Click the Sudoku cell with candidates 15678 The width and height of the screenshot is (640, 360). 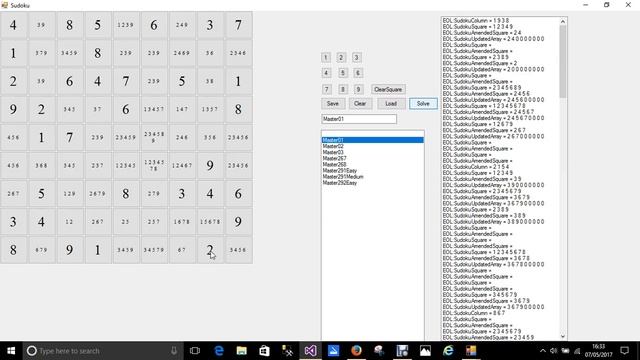210,222
